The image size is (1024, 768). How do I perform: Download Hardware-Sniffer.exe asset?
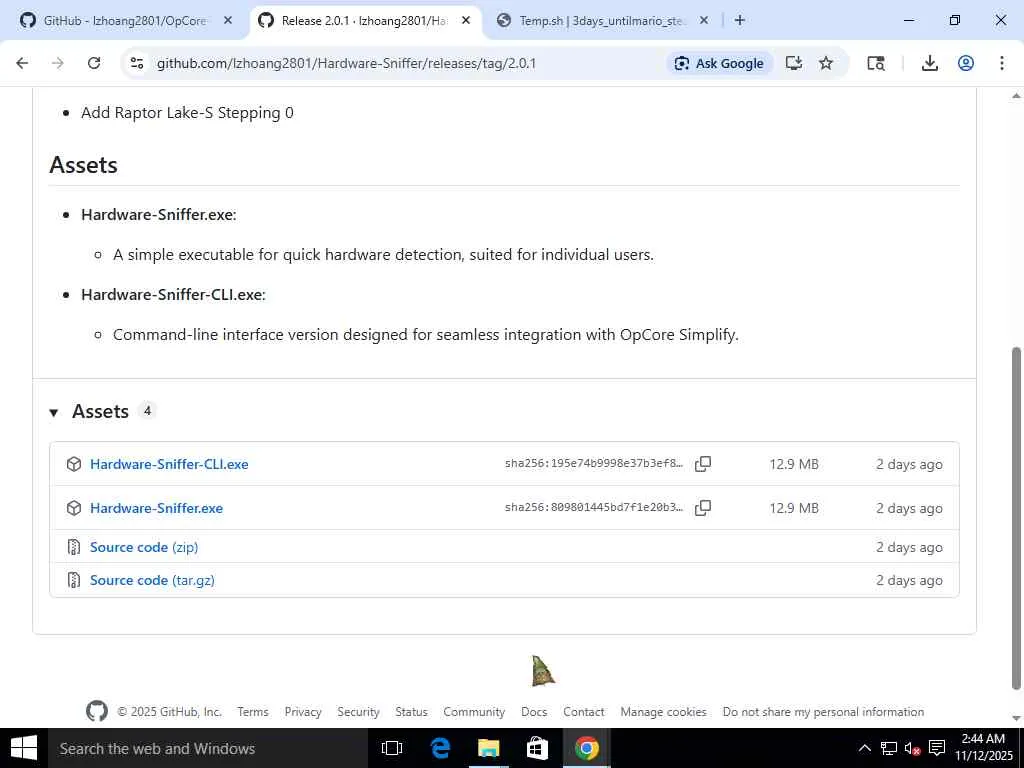point(157,508)
